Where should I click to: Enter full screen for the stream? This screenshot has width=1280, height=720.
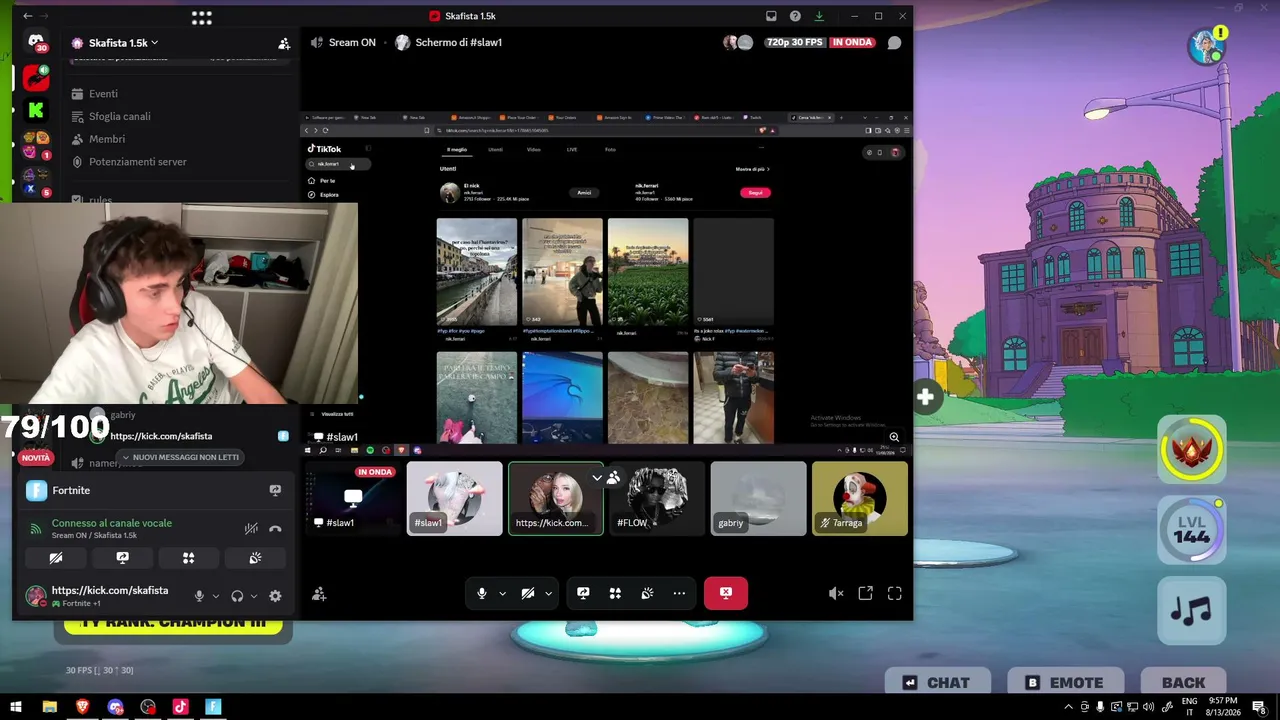coord(894,593)
